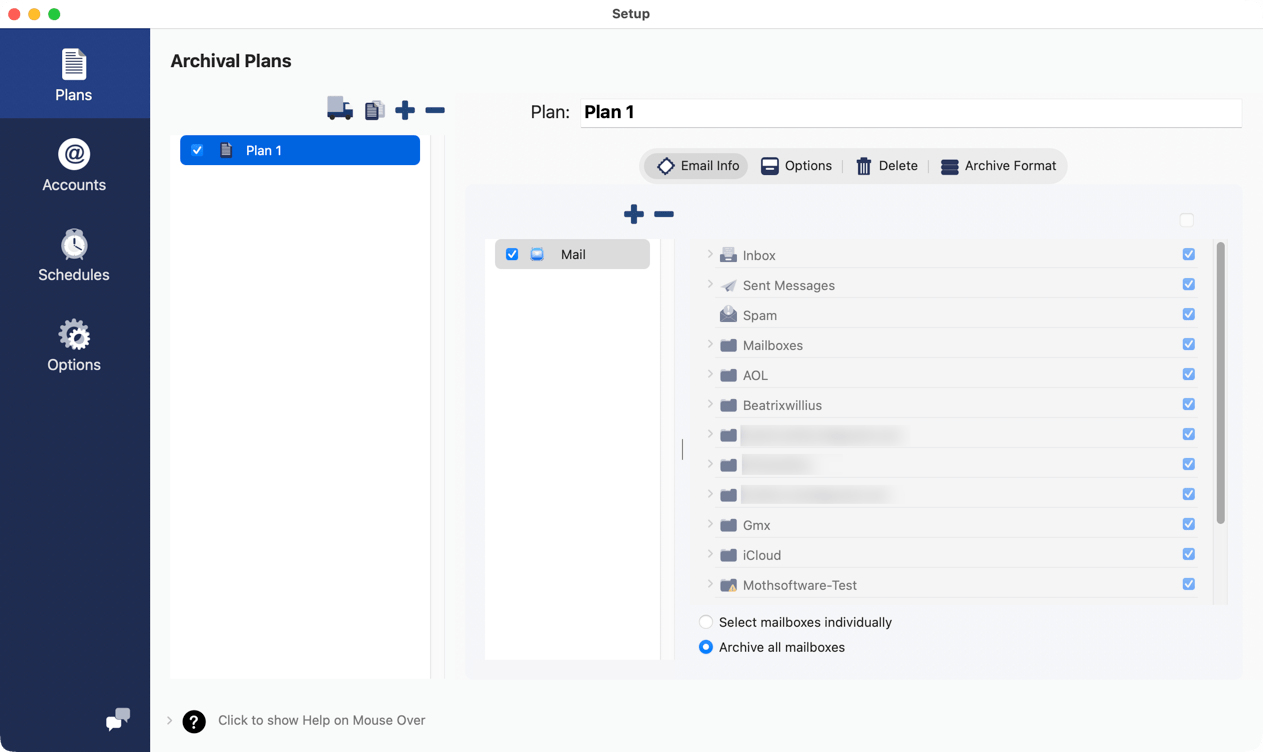This screenshot has width=1263, height=752.
Task: Click the mailbox list vertical scrollbar
Action: [1220, 382]
